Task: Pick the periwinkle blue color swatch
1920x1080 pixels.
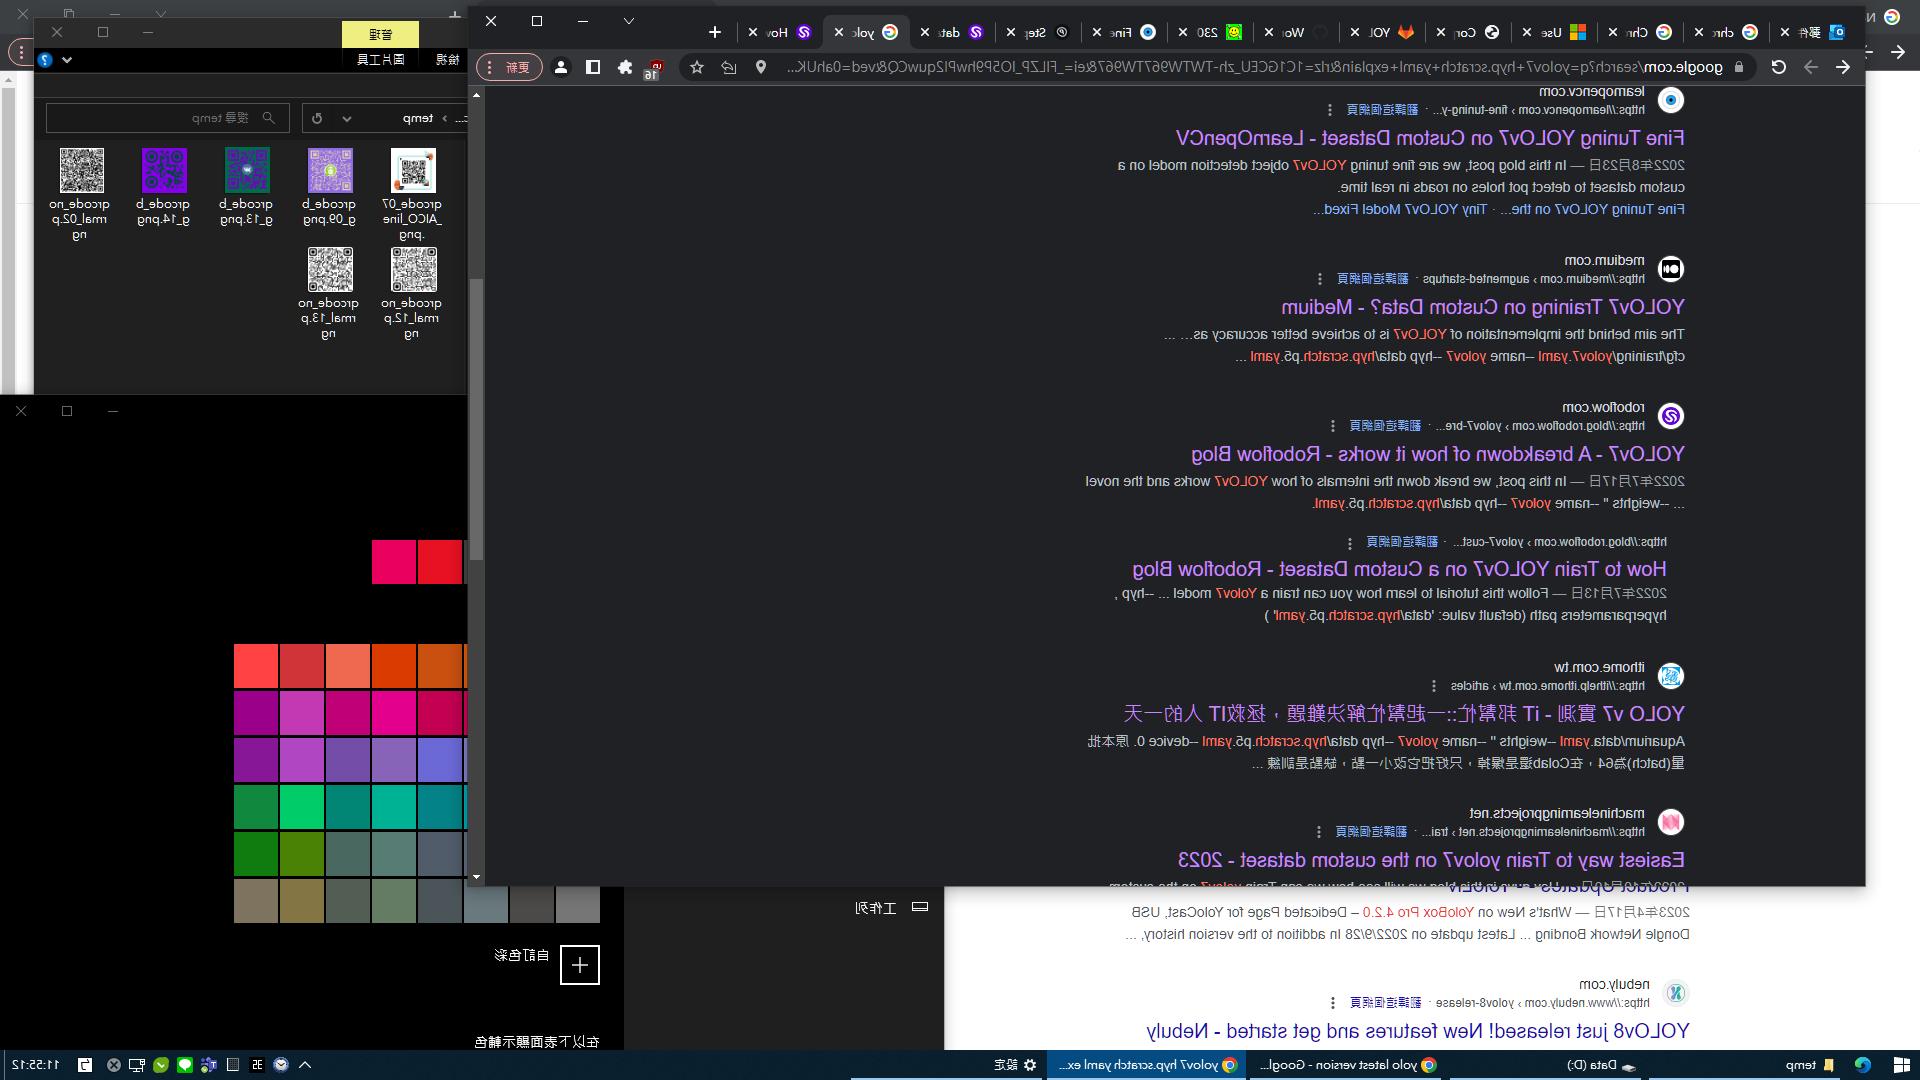Action: [440, 760]
